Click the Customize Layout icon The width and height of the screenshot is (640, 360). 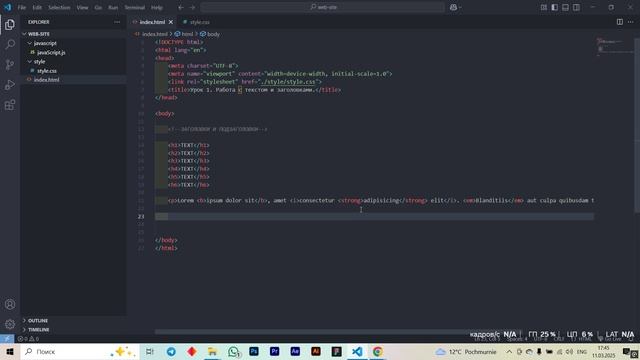(x=544, y=7)
